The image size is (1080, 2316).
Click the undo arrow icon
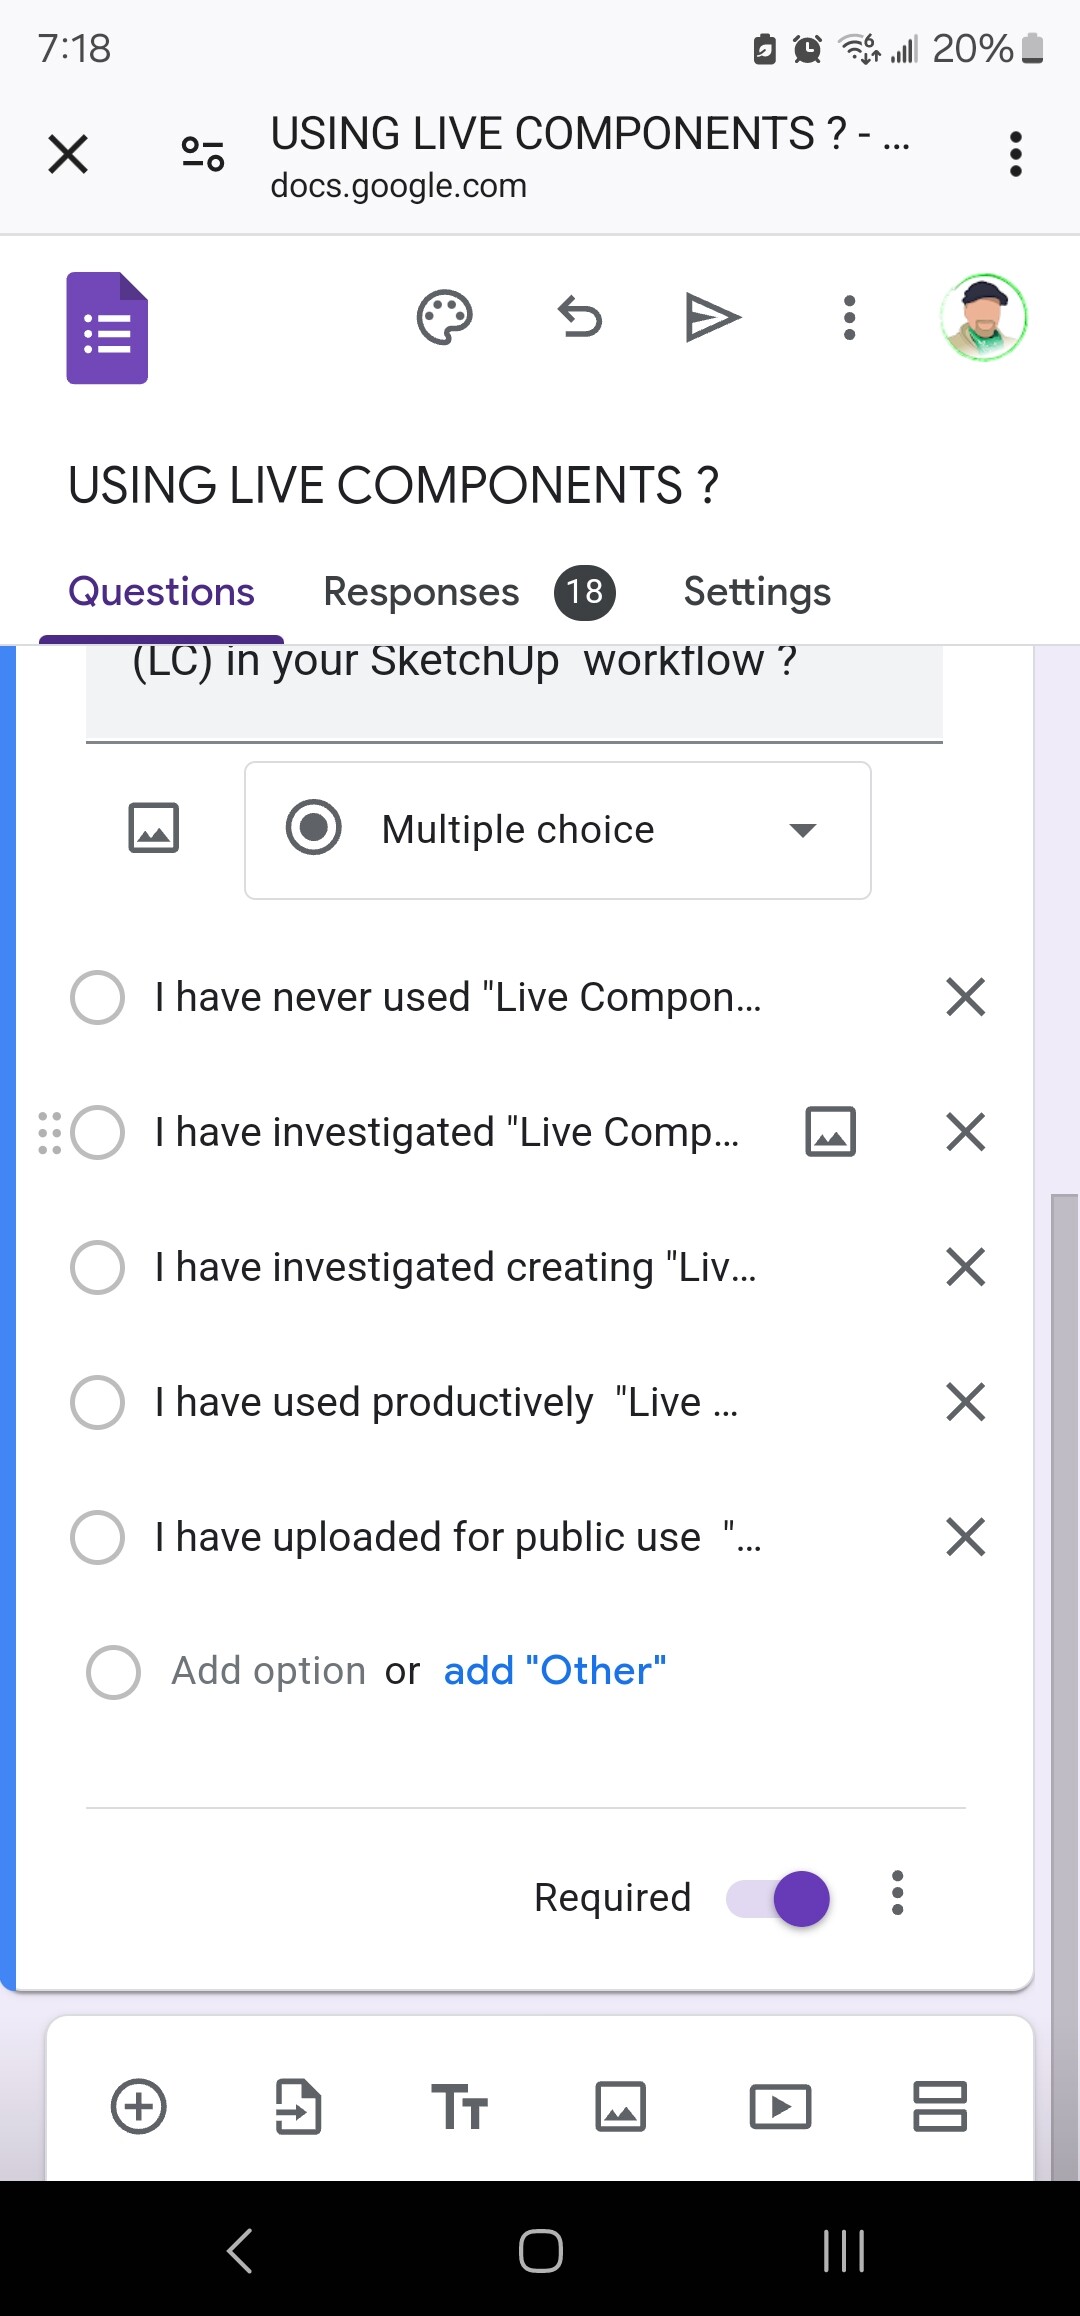(580, 318)
